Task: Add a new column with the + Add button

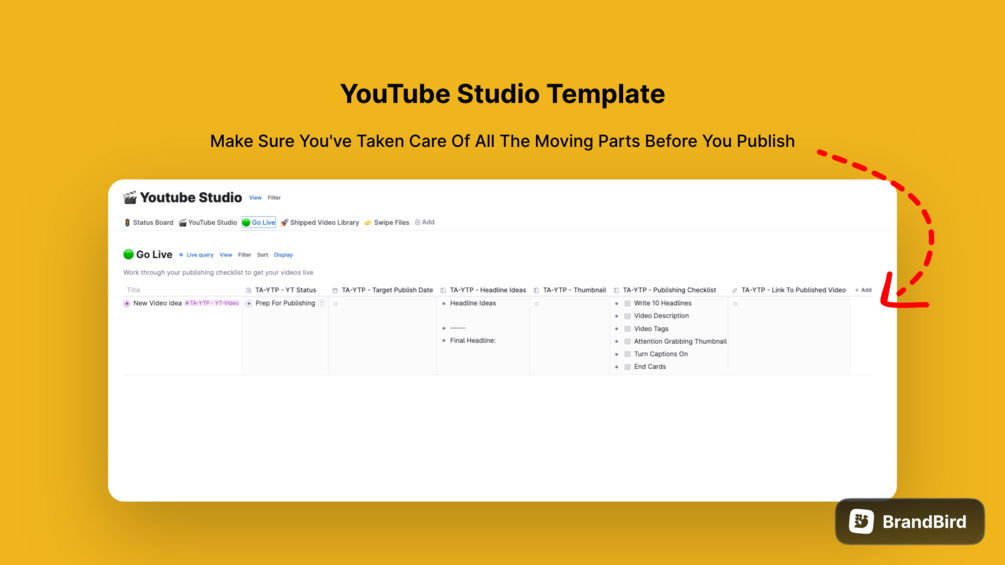Action: point(863,290)
